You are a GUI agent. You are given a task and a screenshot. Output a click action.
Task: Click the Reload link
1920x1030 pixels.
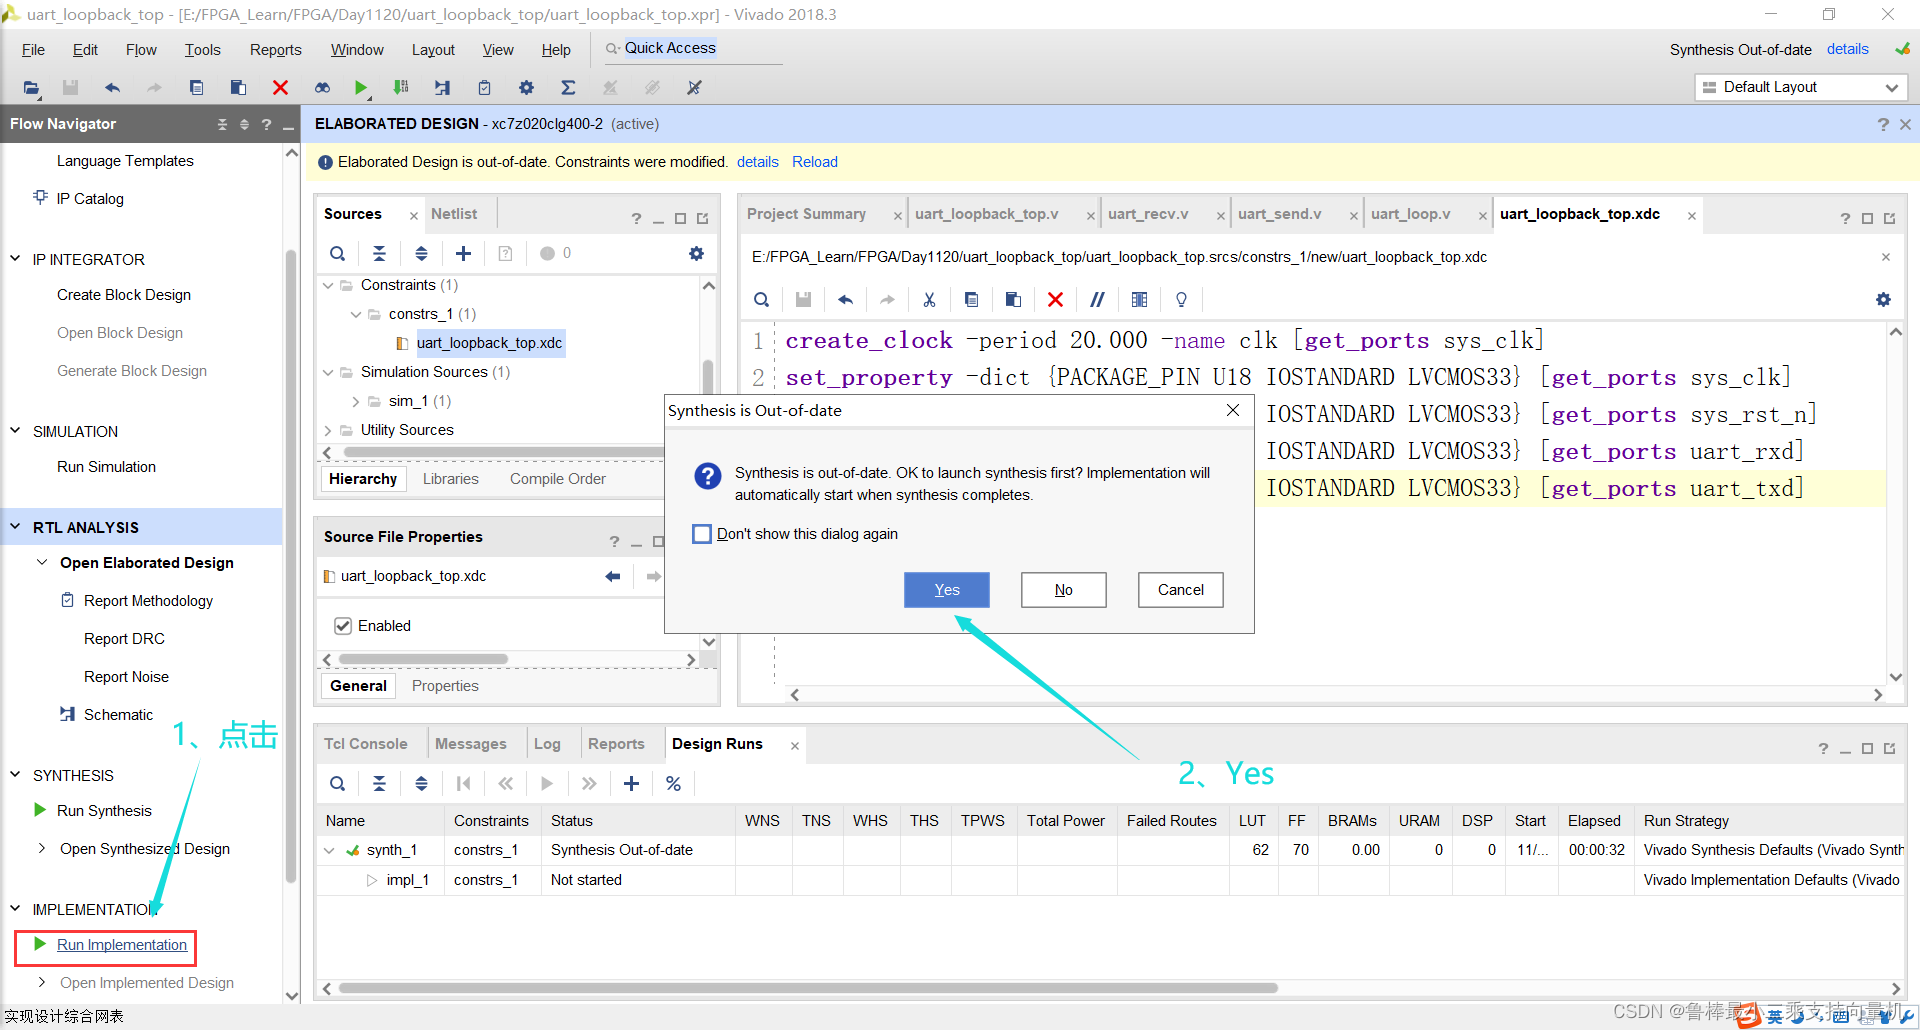pos(815,162)
